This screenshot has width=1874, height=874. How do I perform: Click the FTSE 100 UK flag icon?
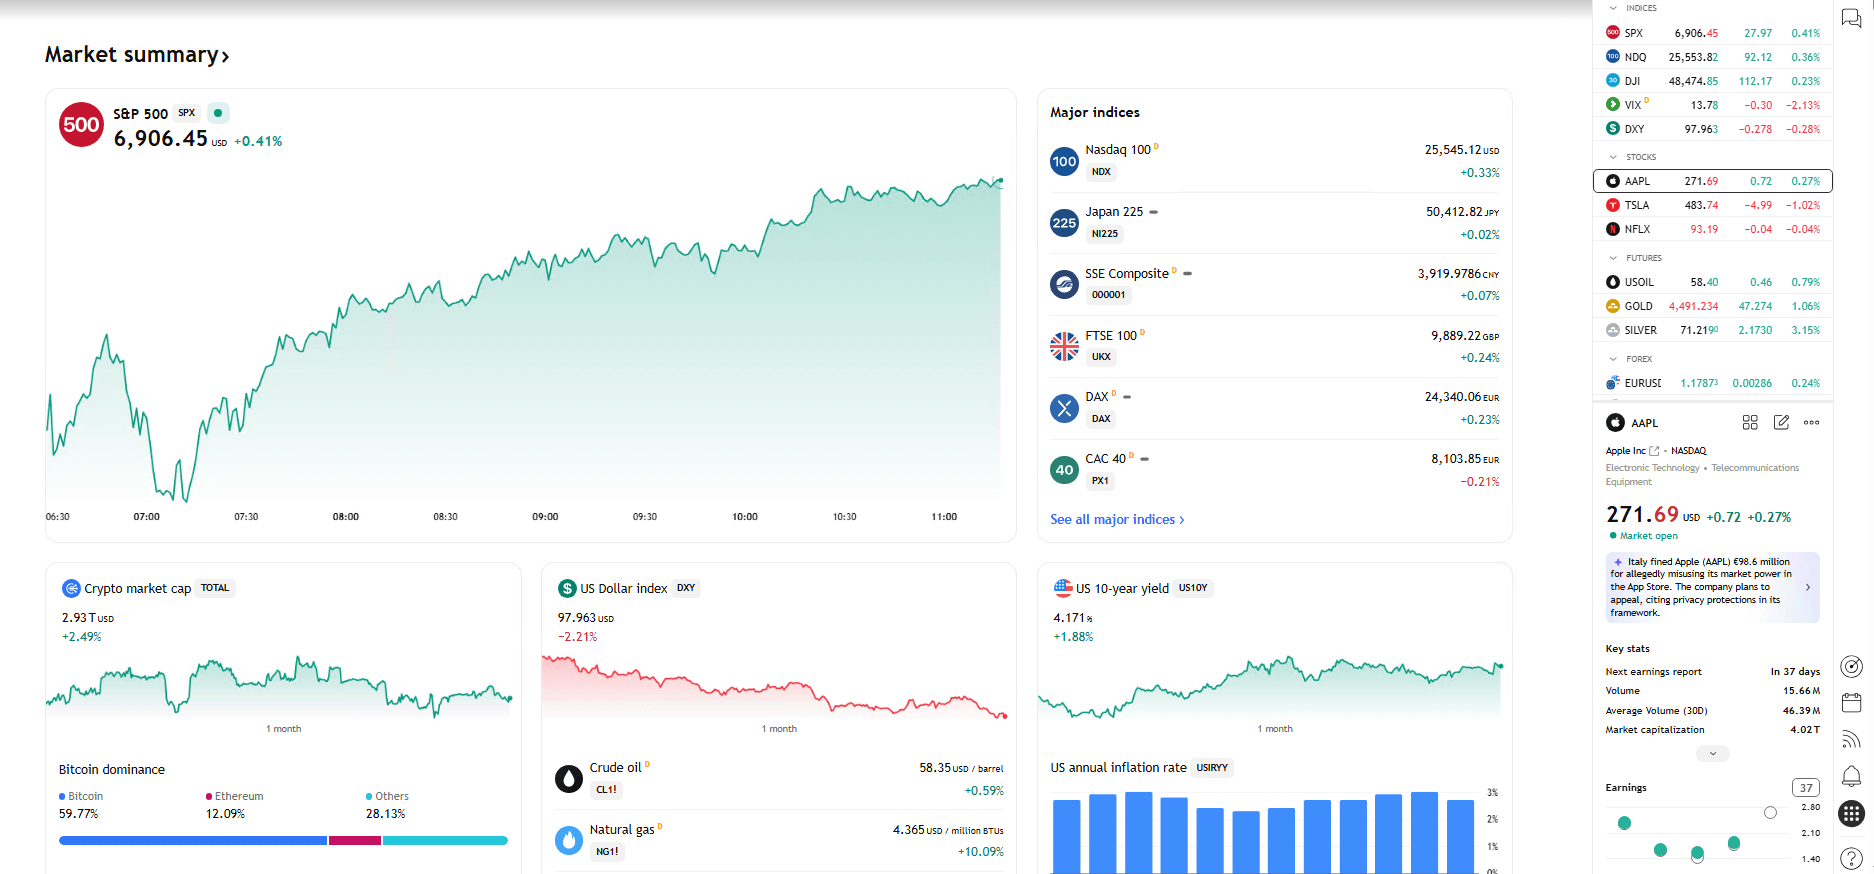pyautogui.click(x=1064, y=347)
